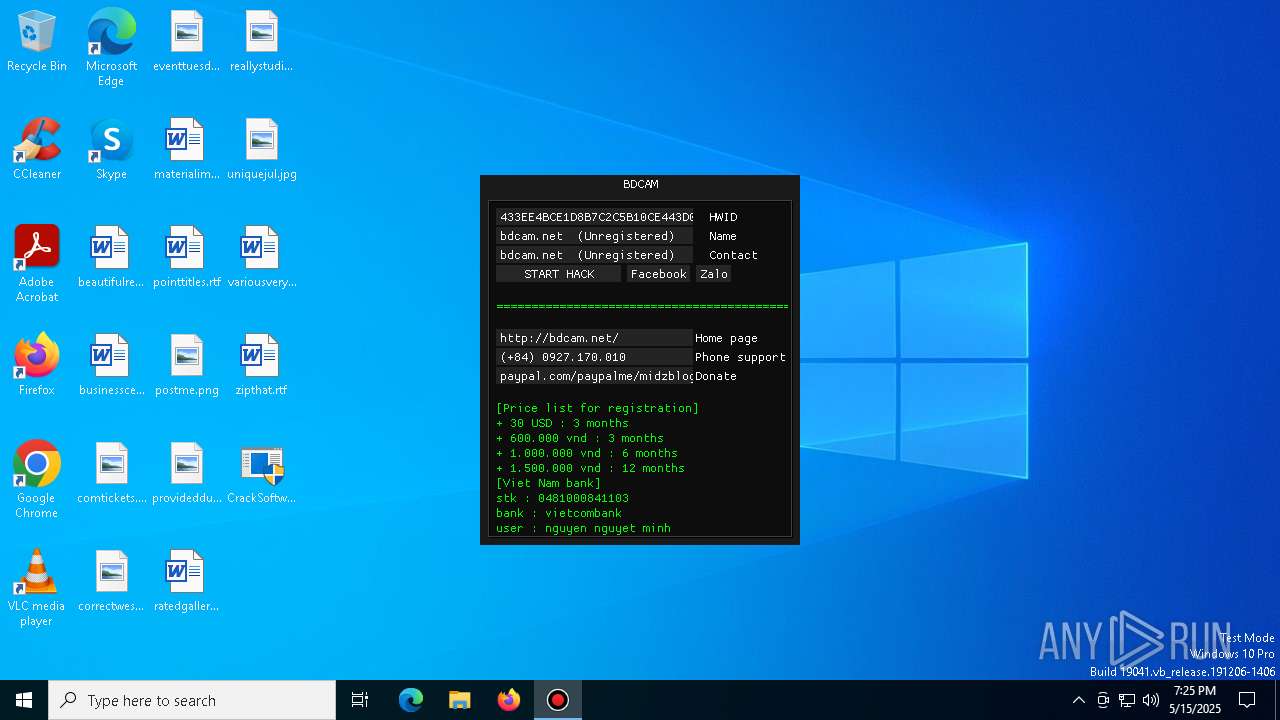Open the notification center
Image resolution: width=1280 pixels, height=720 pixels.
tap(1247, 700)
